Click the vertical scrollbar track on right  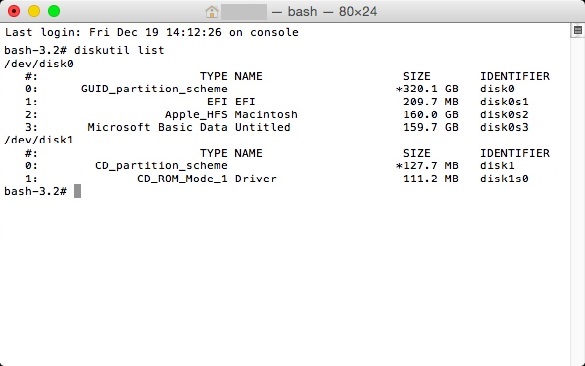coord(578,201)
